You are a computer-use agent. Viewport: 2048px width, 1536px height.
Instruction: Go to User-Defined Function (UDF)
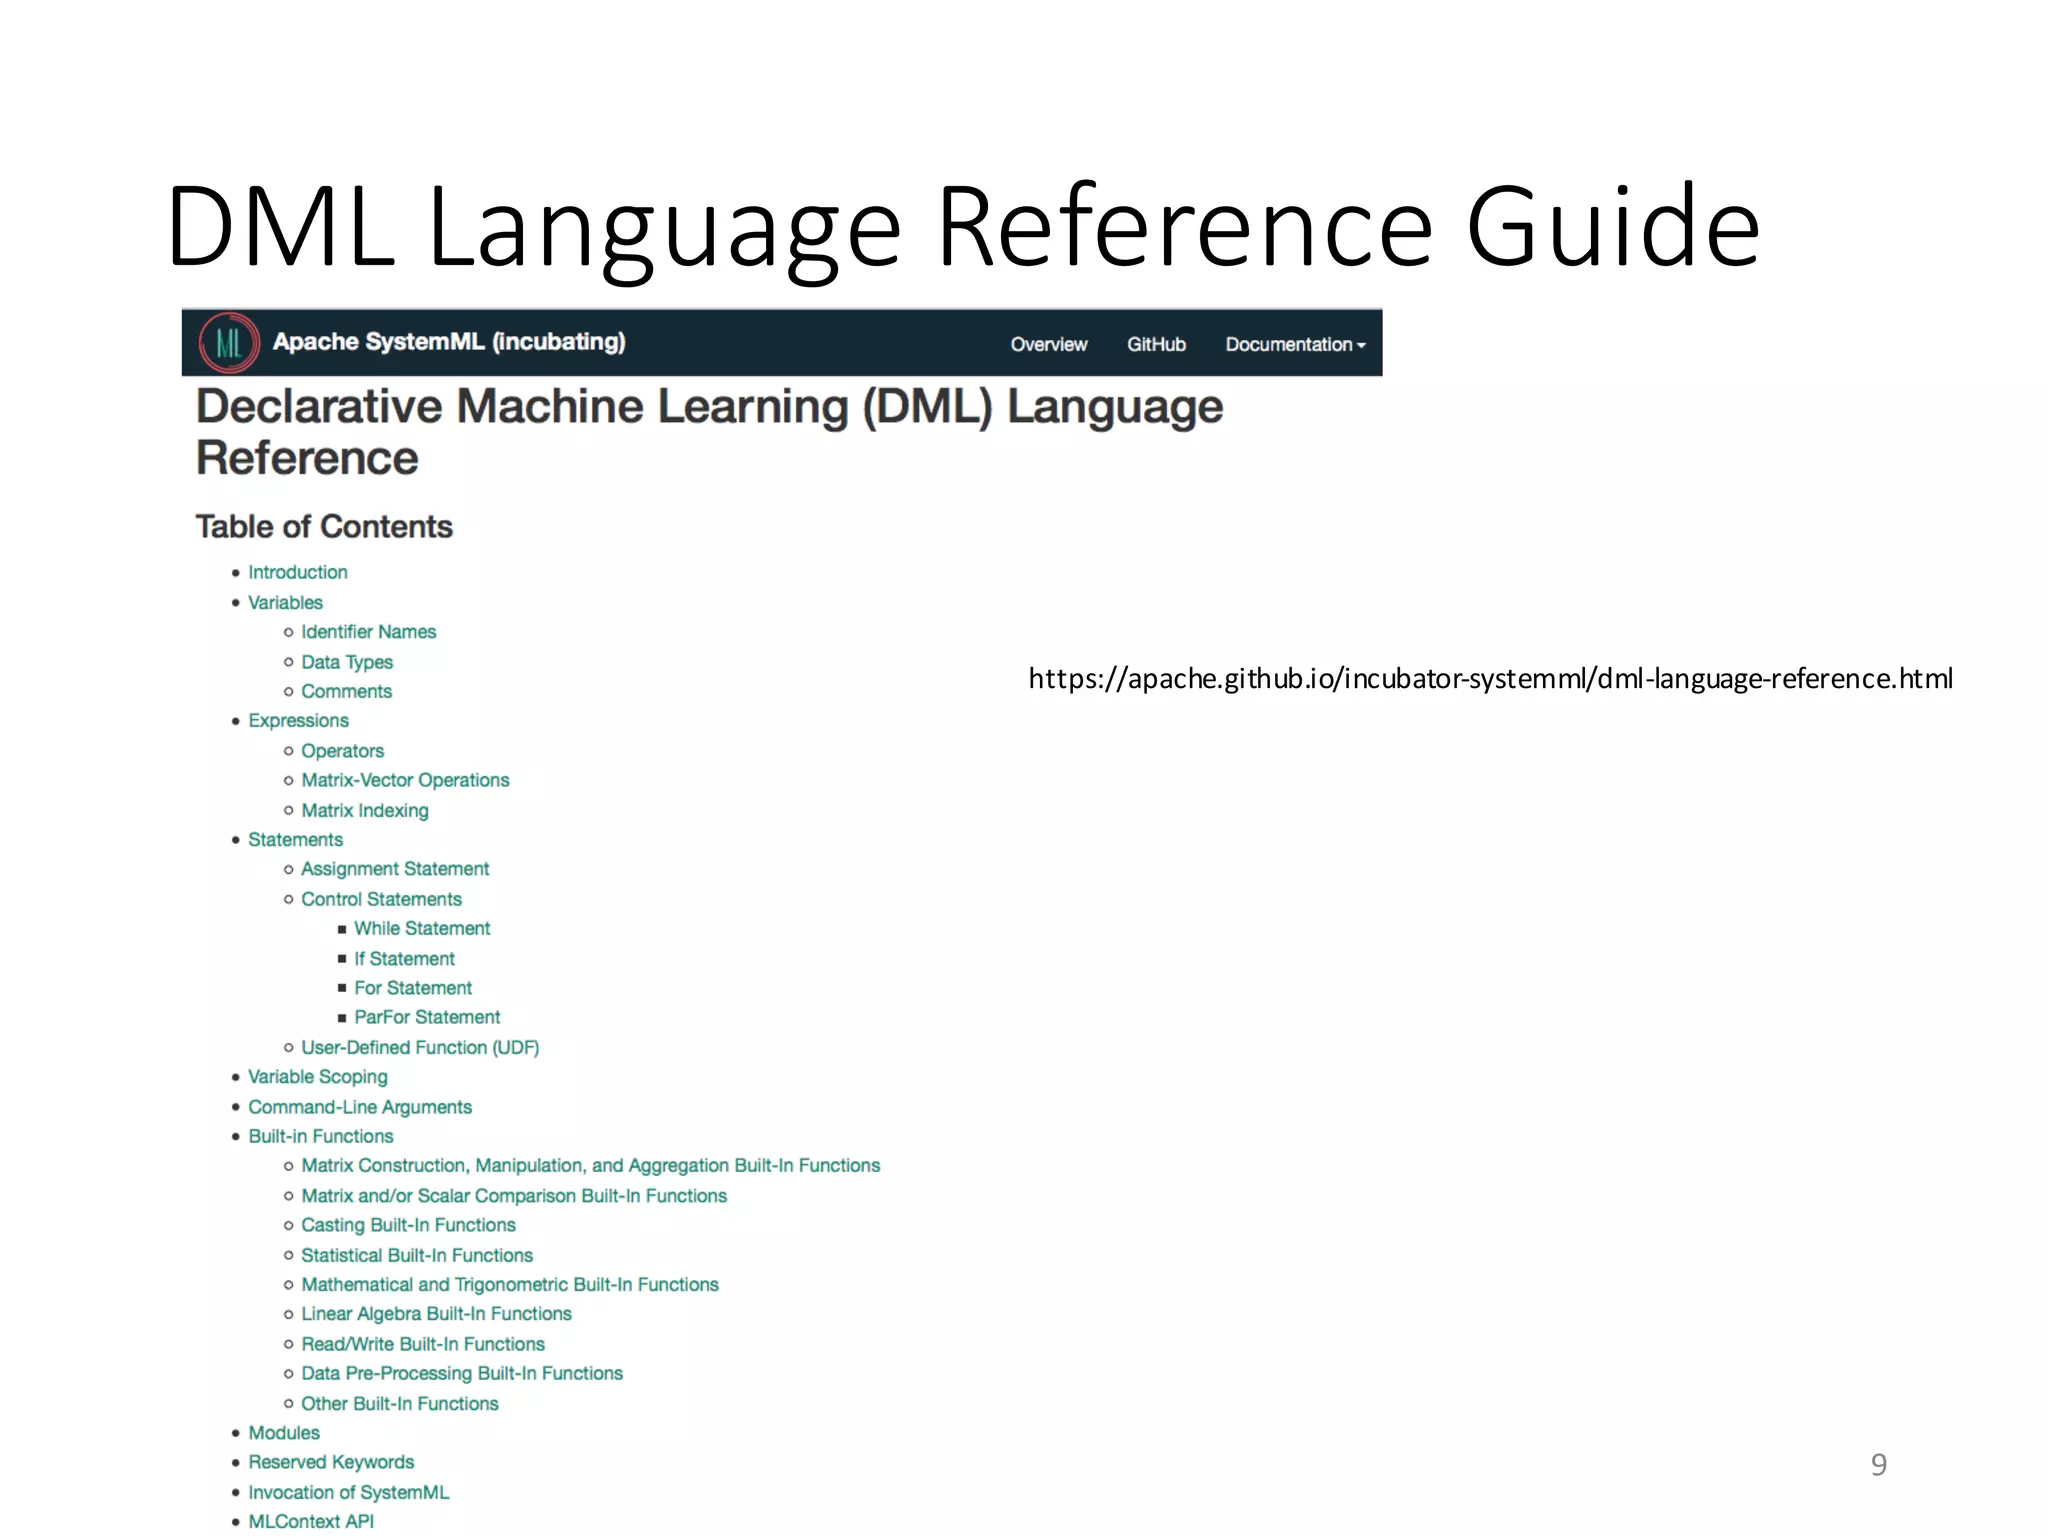420,1047
